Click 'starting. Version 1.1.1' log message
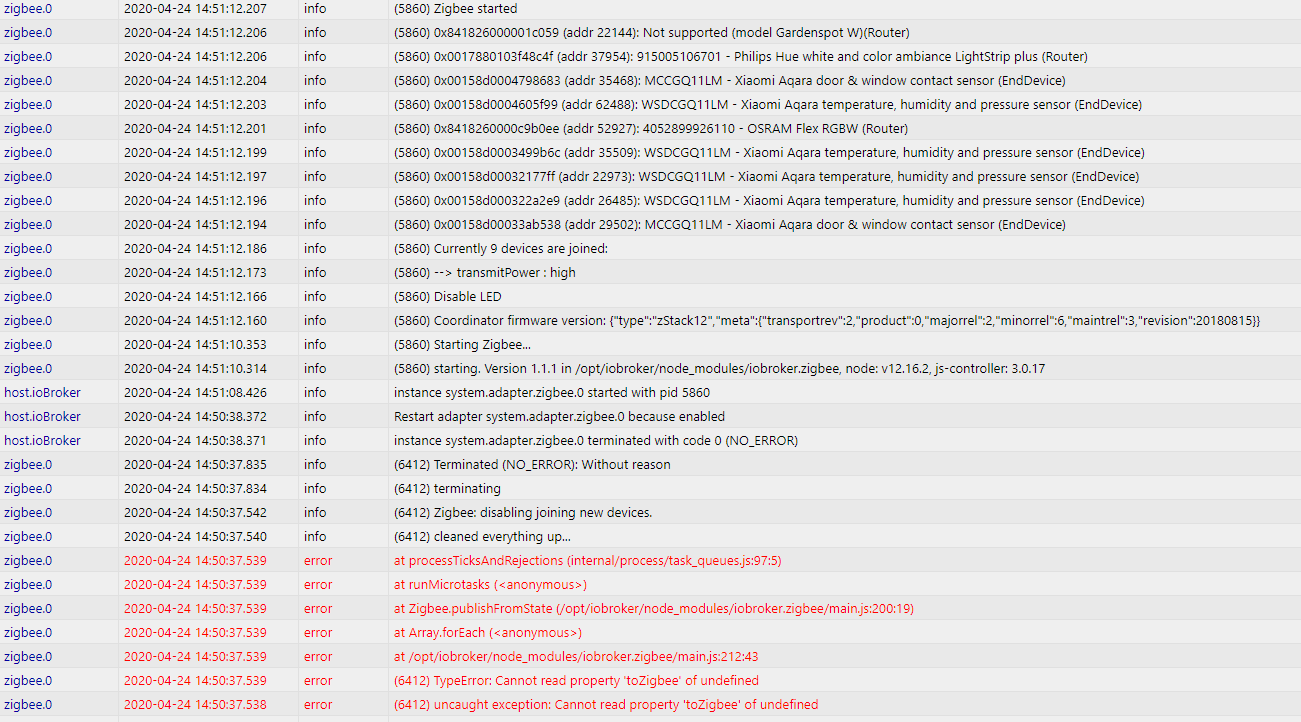The height and width of the screenshot is (722, 1301). pyautogui.click(x=719, y=369)
